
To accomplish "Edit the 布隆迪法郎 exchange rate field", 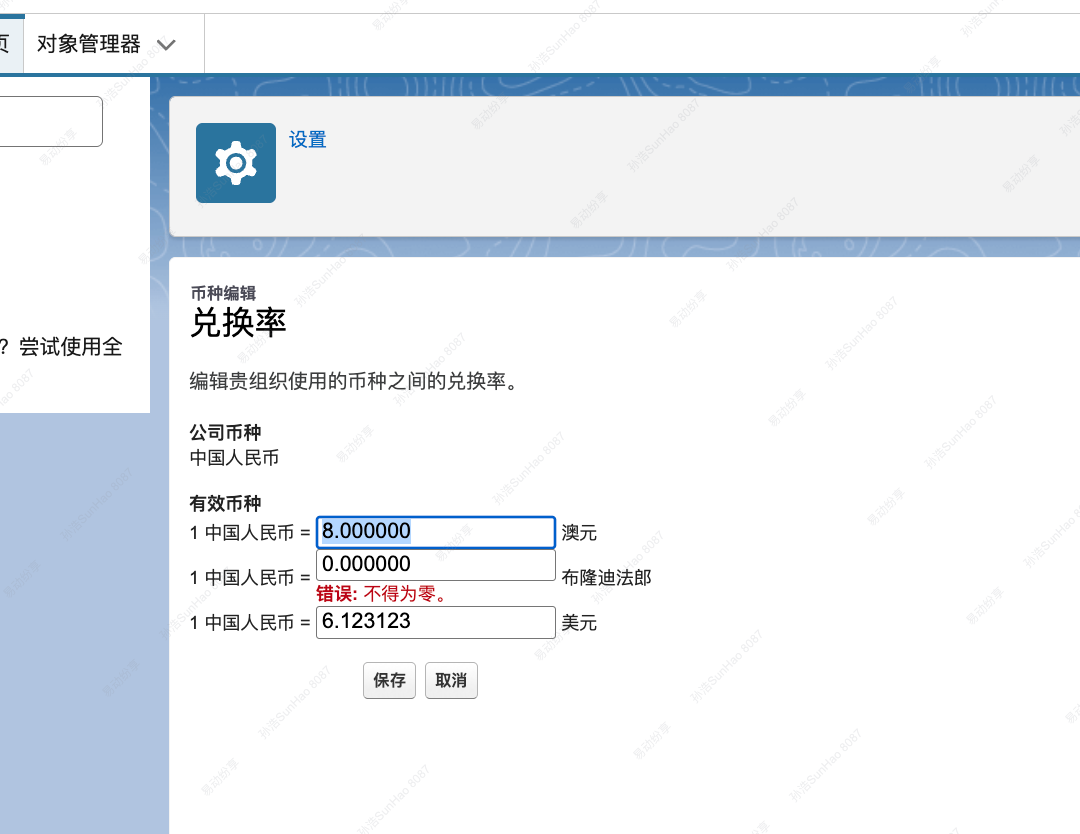I will click(435, 565).
